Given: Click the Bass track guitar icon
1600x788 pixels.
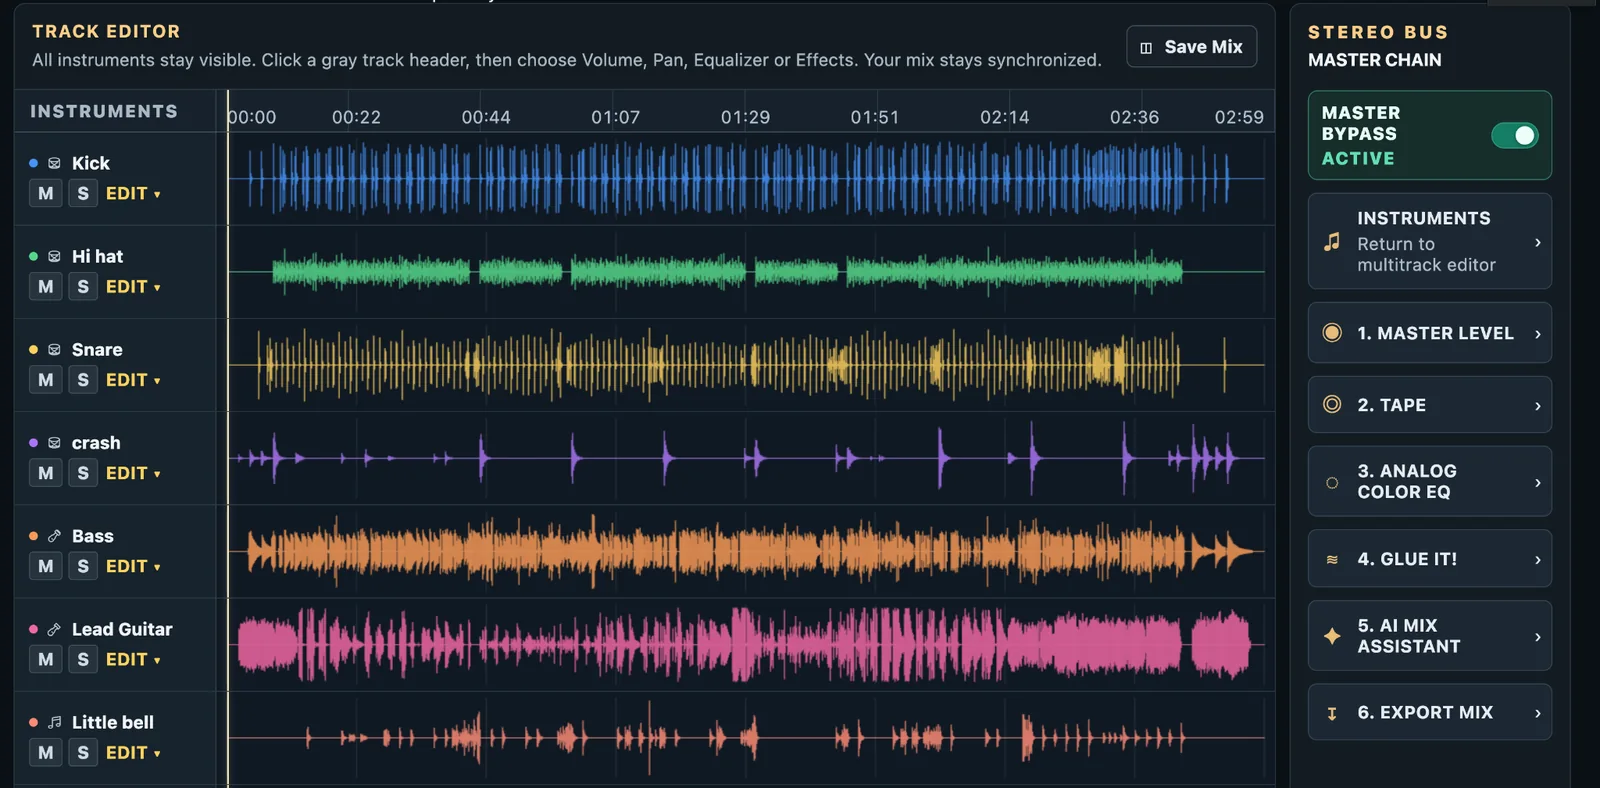Looking at the screenshot, I should tap(54, 536).
